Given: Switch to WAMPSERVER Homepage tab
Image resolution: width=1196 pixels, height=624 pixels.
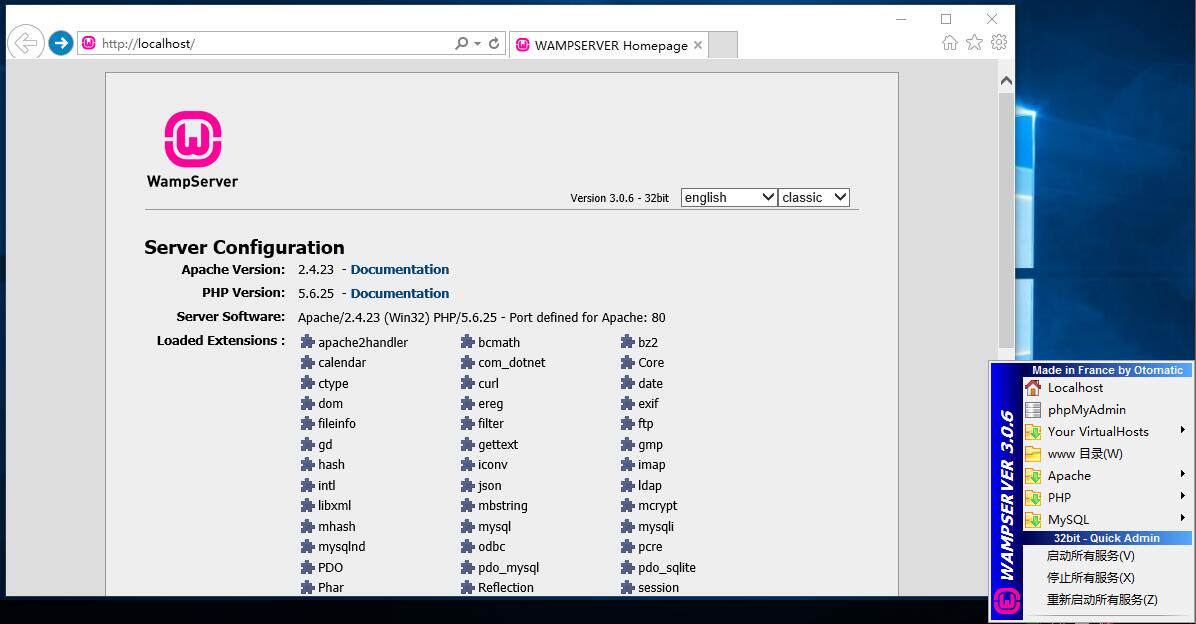Looking at the screenshot, I should (609, 45).
